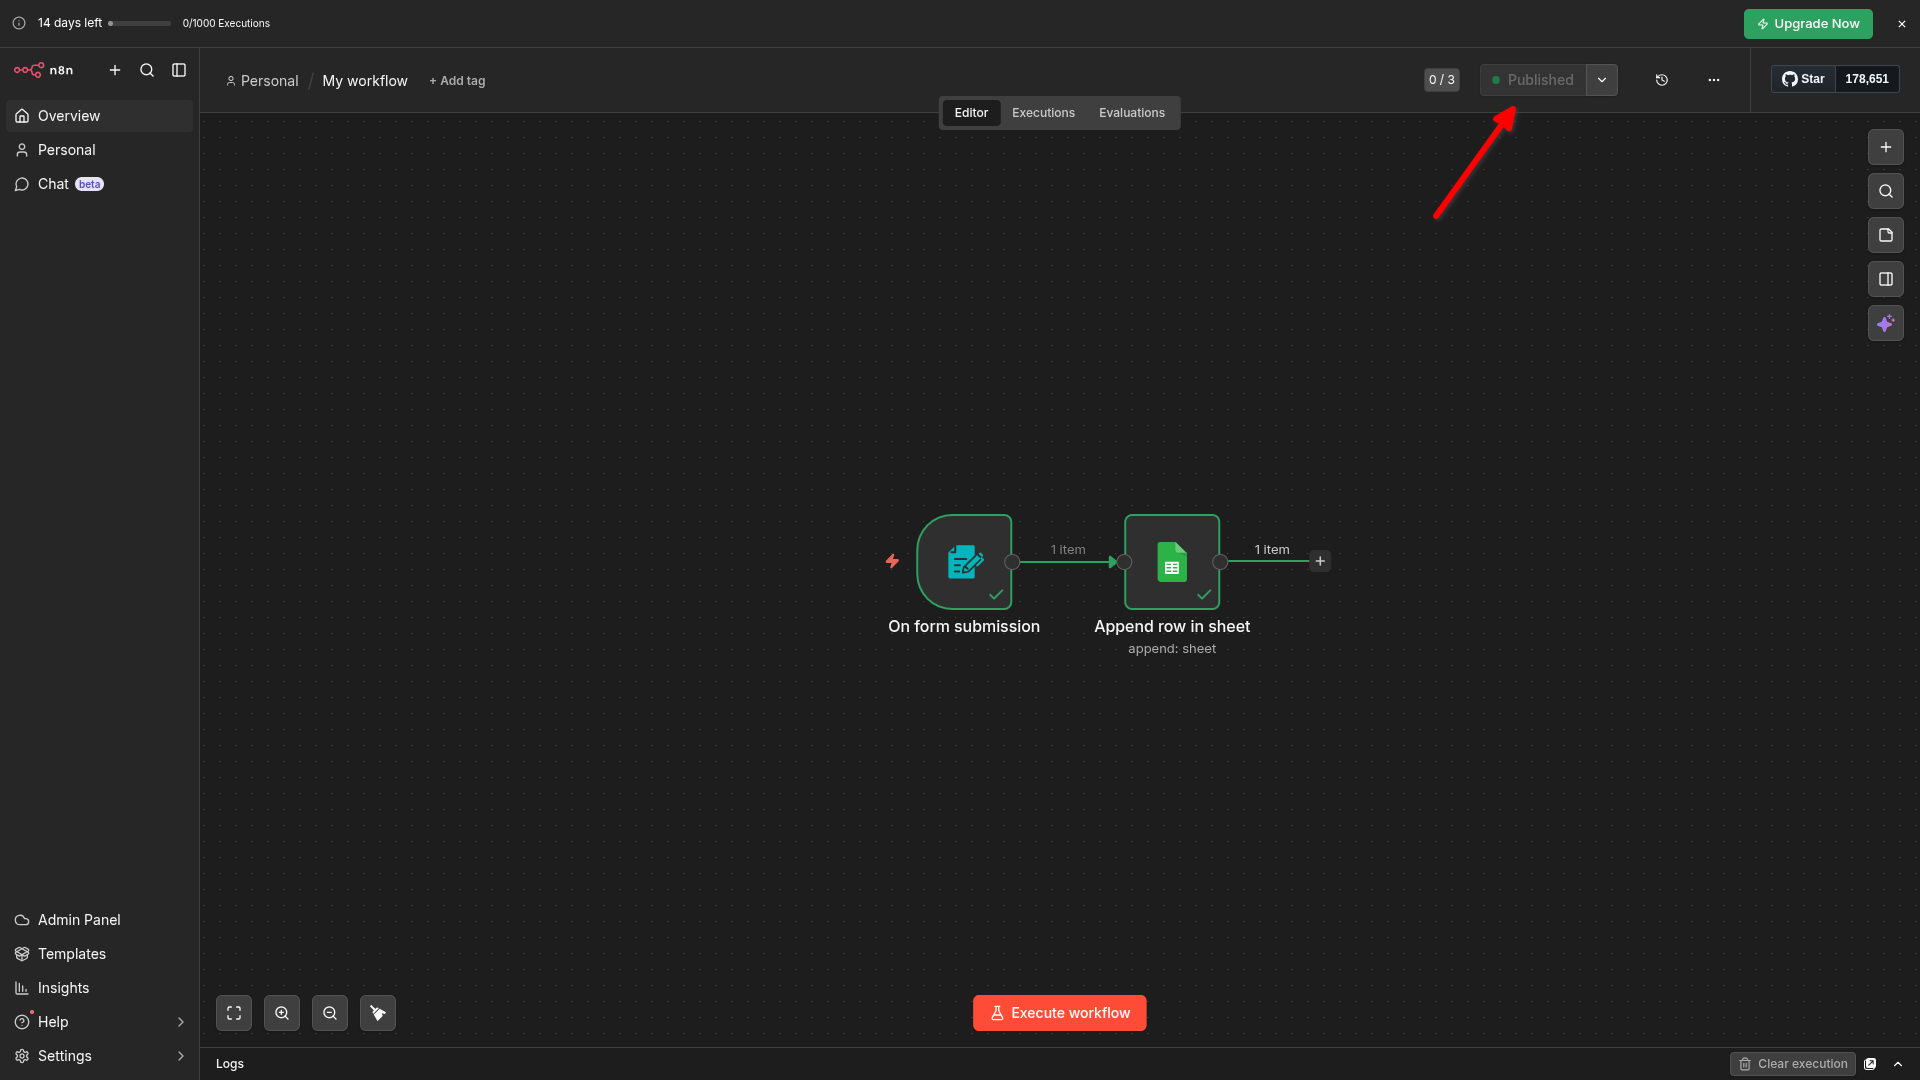This screenshot has width=1920, height=1080.
Task: Toggle the Published workflow status
Action: point(1533,80)
